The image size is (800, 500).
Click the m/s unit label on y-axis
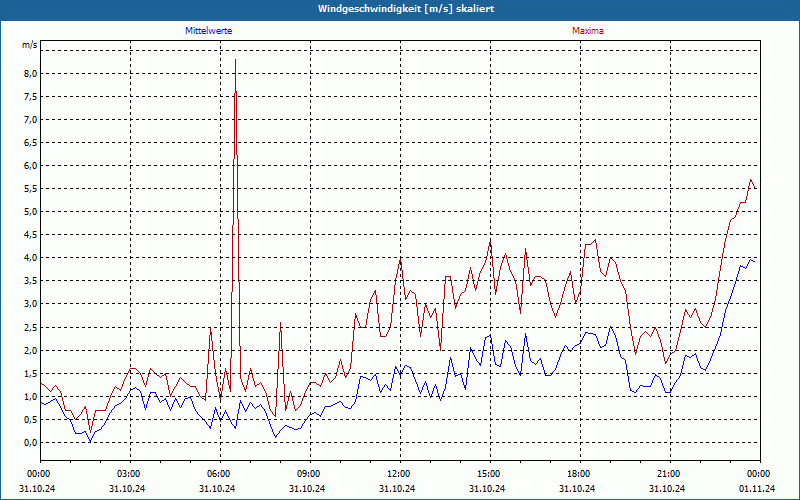pyautogui.click(x=30, y=45)
